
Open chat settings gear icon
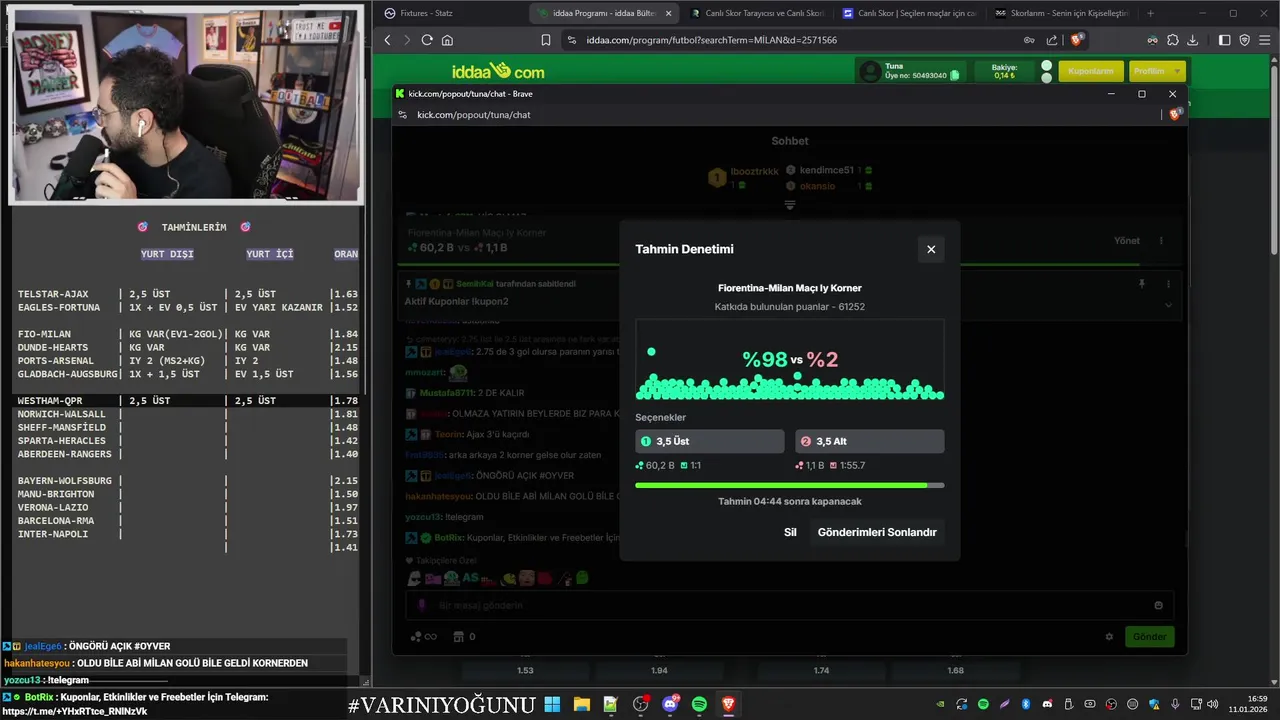pos(1109,636)
